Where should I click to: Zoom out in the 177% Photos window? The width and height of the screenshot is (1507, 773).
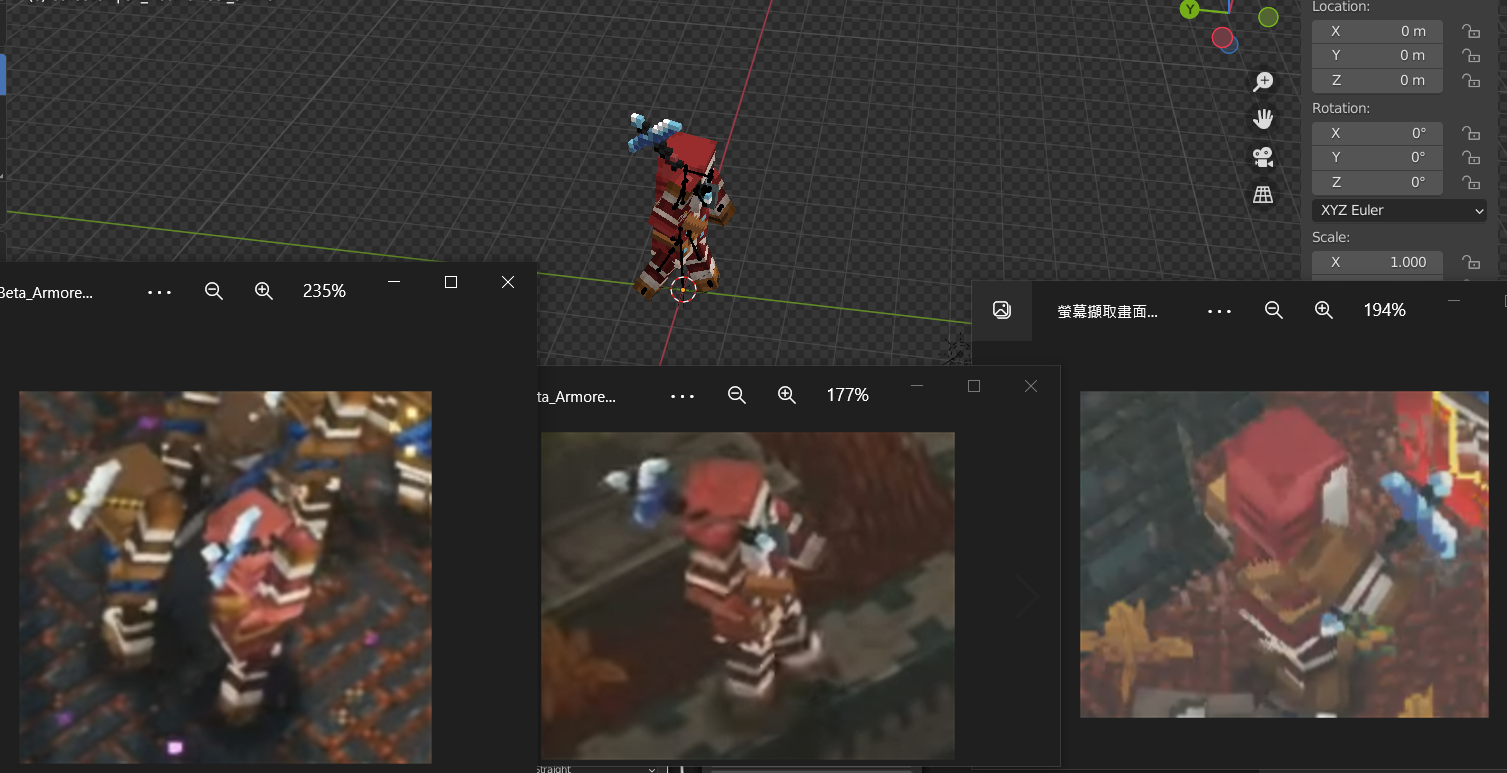(737, 395)
